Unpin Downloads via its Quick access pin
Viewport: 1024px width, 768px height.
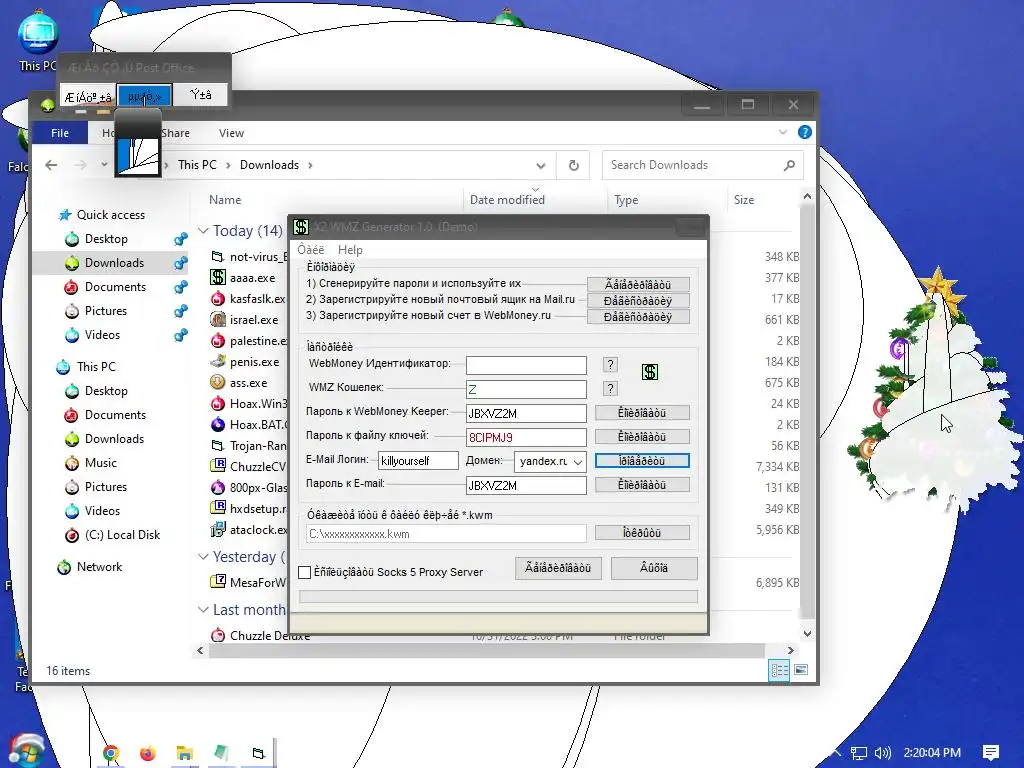pos(181,263)
